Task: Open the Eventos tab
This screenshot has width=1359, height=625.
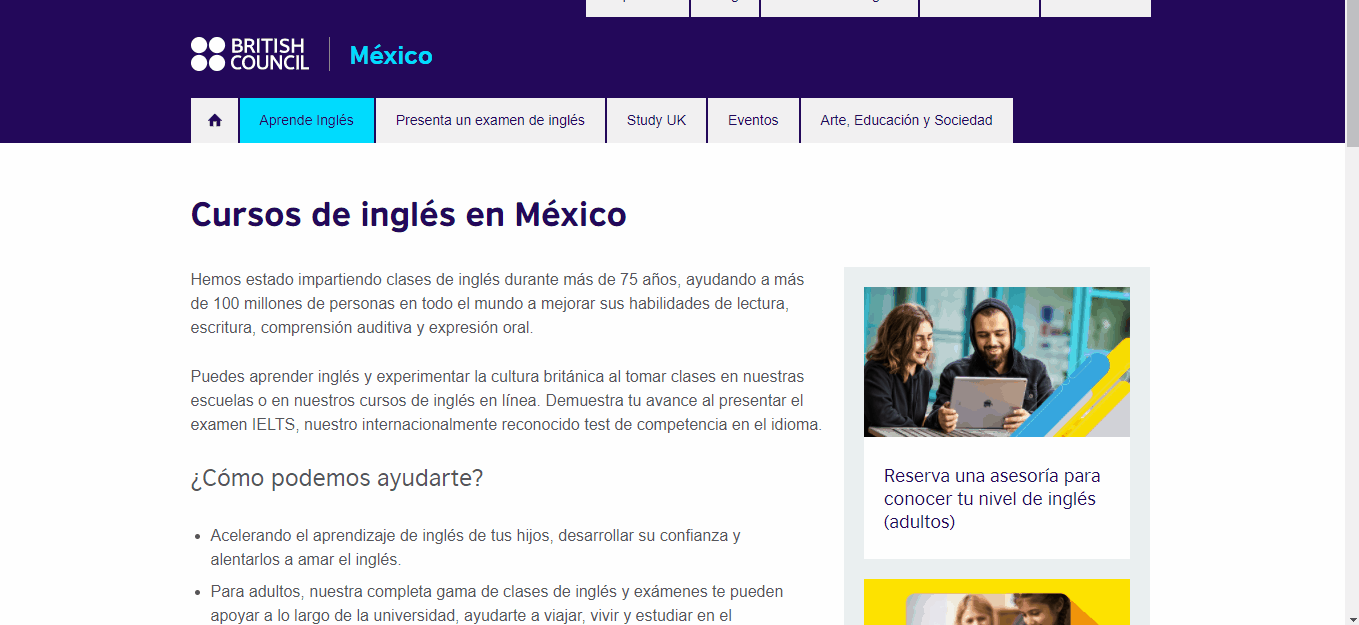Action: (x=753, y=120)
